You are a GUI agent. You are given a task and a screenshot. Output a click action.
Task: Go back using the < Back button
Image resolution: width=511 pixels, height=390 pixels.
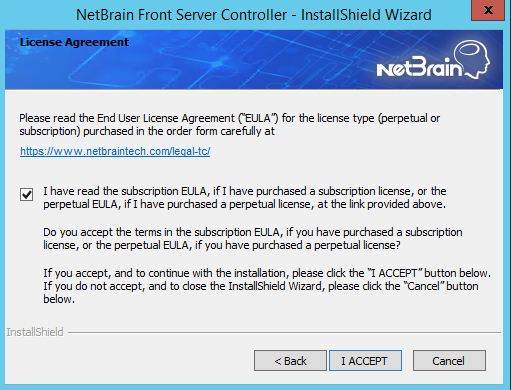point(290,361)
